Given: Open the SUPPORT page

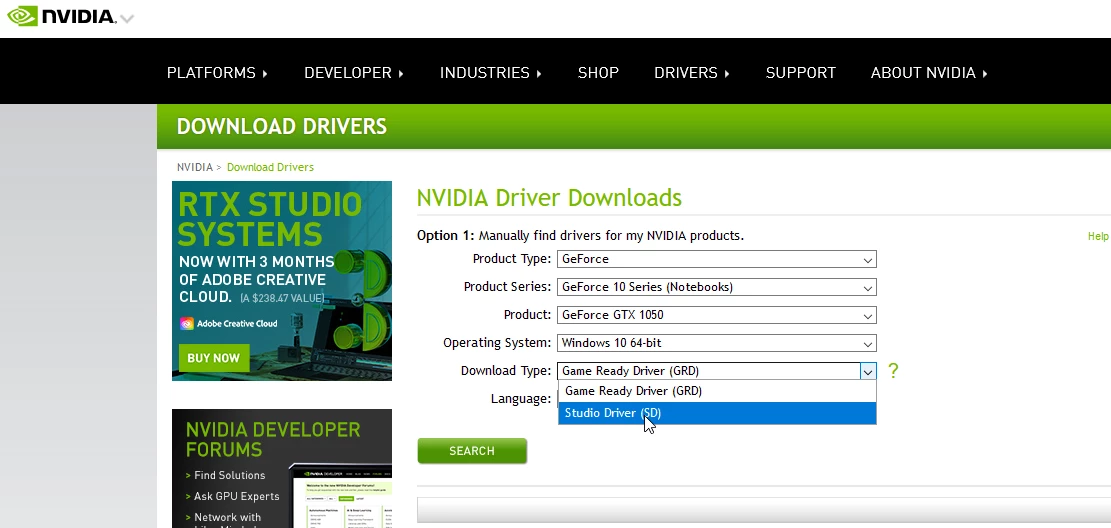Looking at the screenshot, I should point(801,72).
